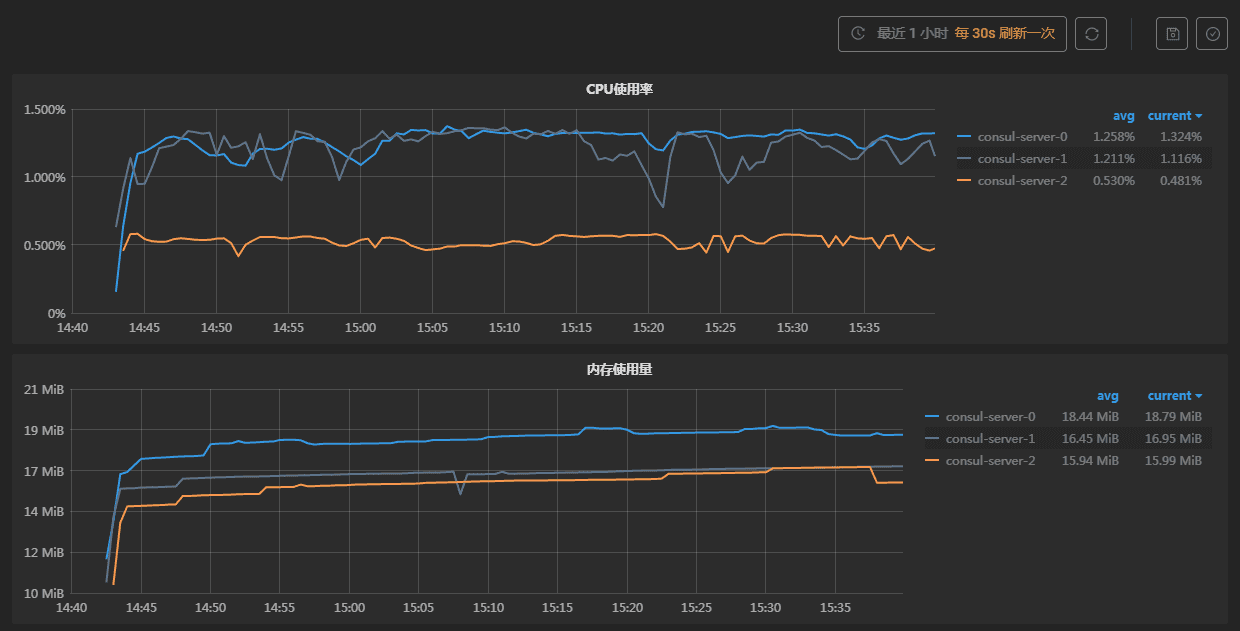Click orange color line of memory consul-server-2

click(933, 460)
